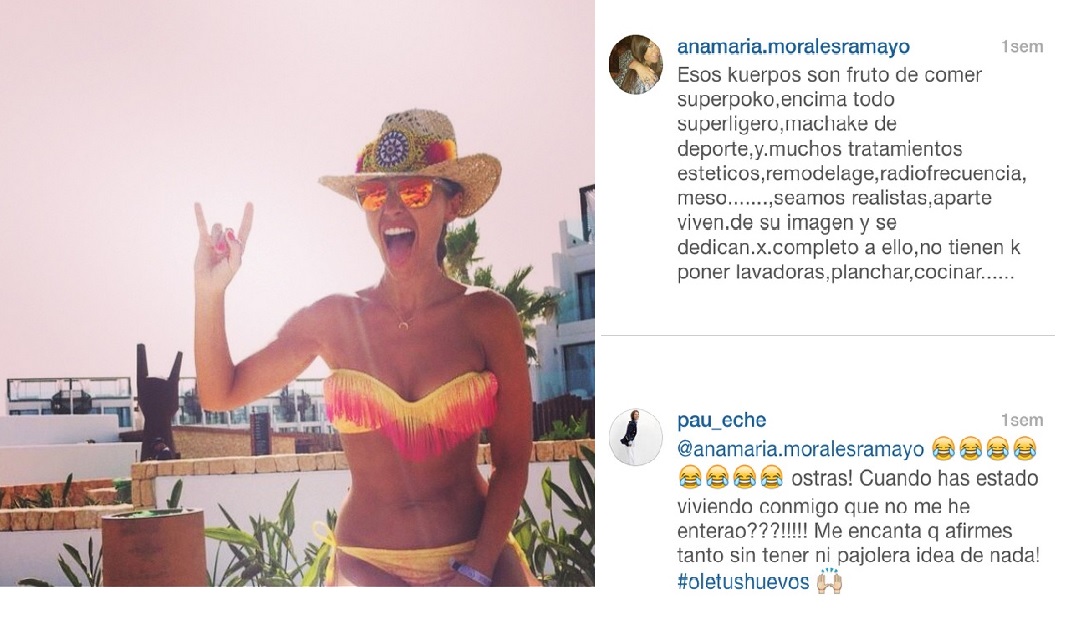Viewport: 1074px width, 623px height.
Task: Visit the anamaria.moralesramayo username link
Action: tap(793, 46)
